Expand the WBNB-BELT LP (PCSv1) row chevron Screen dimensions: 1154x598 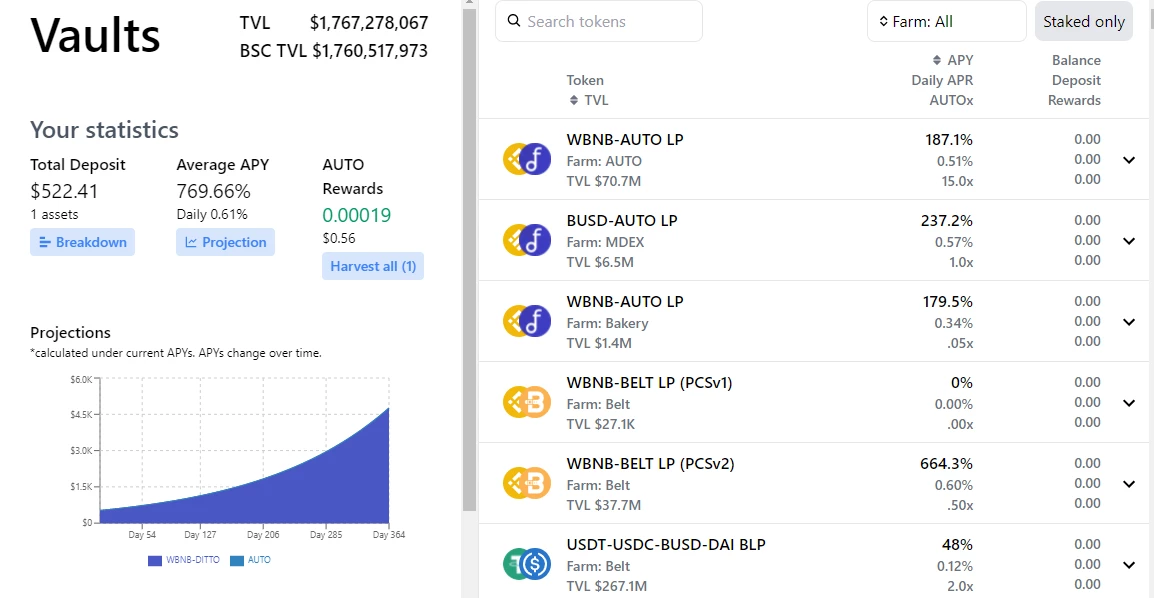1129,402
